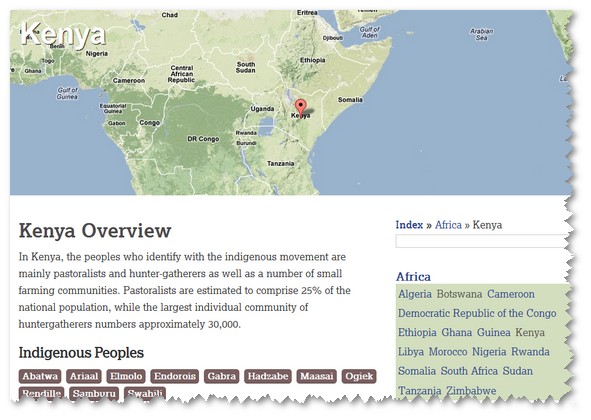Open the Morocco country link

[x=448, y=352]
